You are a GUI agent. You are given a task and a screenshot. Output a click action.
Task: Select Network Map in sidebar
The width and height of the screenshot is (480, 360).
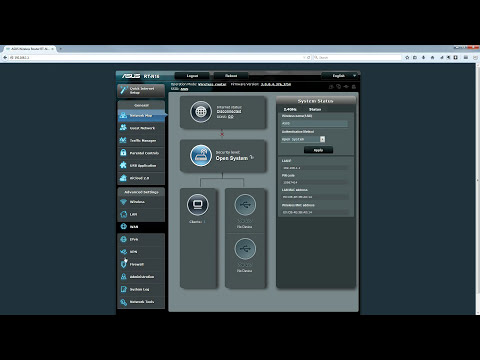(141, 115)
